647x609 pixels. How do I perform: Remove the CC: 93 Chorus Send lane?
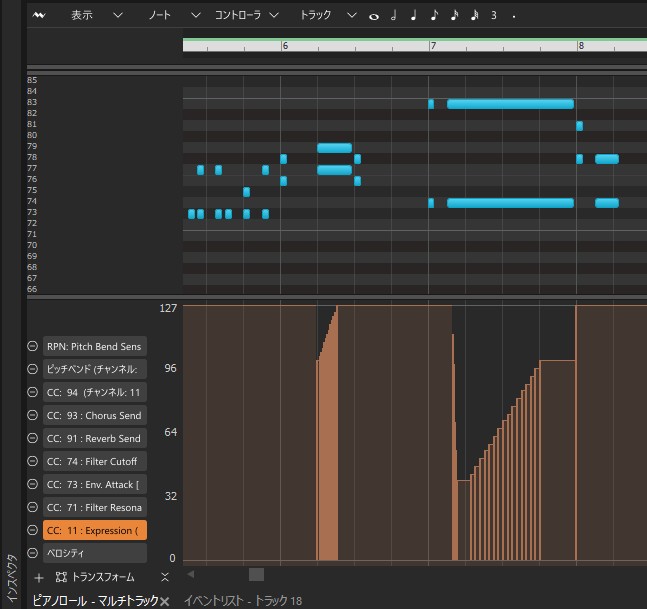(x=32, y=415)
